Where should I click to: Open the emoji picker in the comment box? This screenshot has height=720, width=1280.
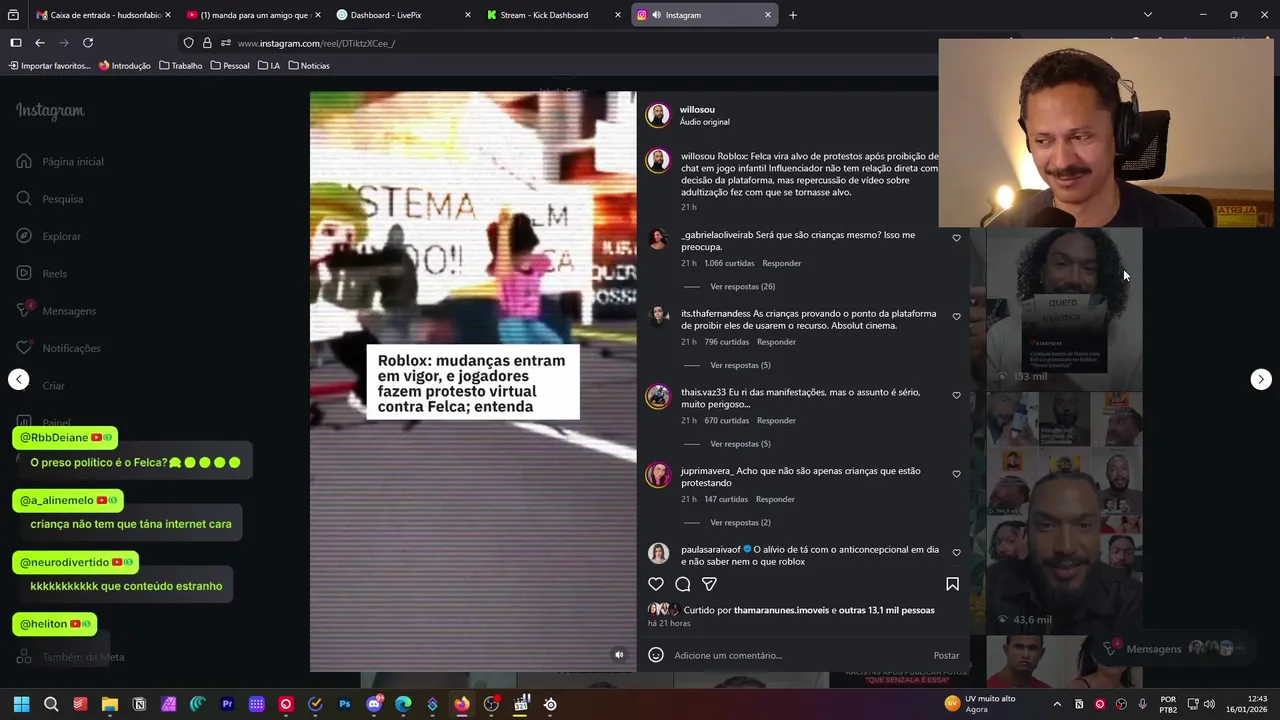pyautogui.click(x=656, y=655)
